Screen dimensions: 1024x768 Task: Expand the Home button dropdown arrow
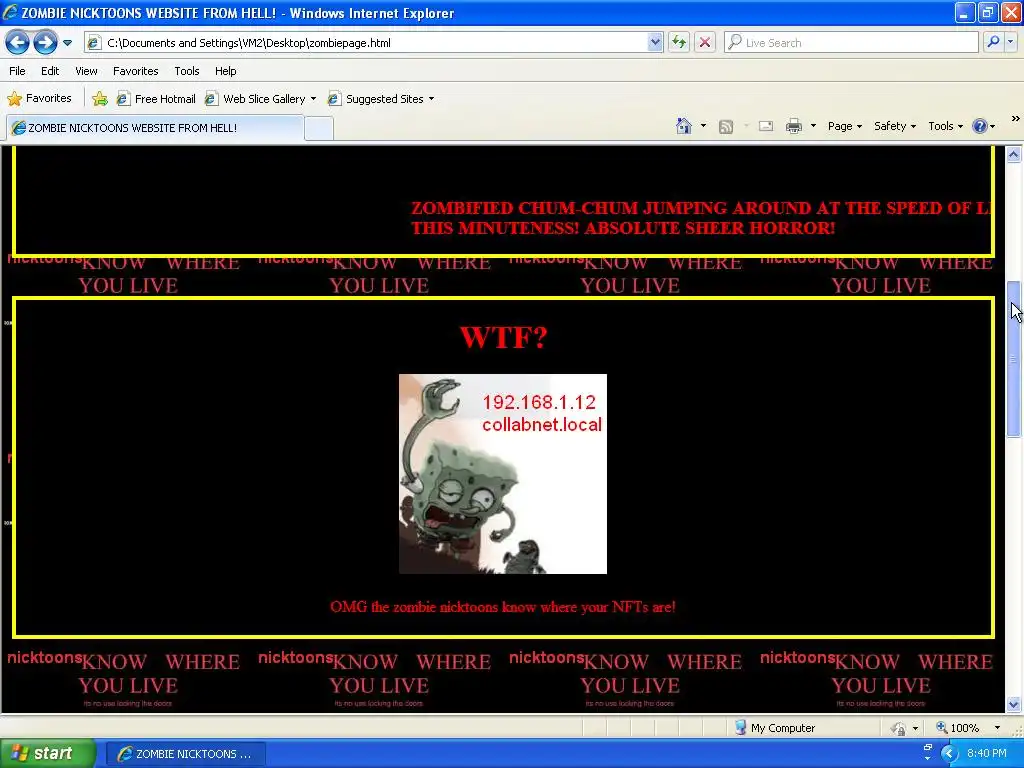703,126
